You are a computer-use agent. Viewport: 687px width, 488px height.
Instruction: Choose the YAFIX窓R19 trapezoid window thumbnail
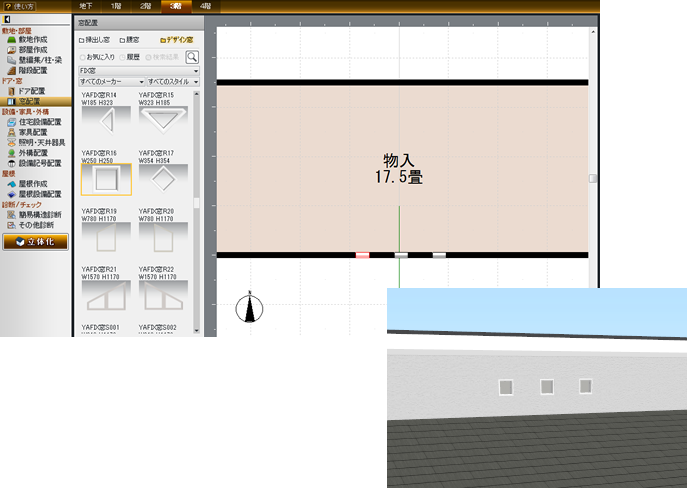[x=106, y=237]
